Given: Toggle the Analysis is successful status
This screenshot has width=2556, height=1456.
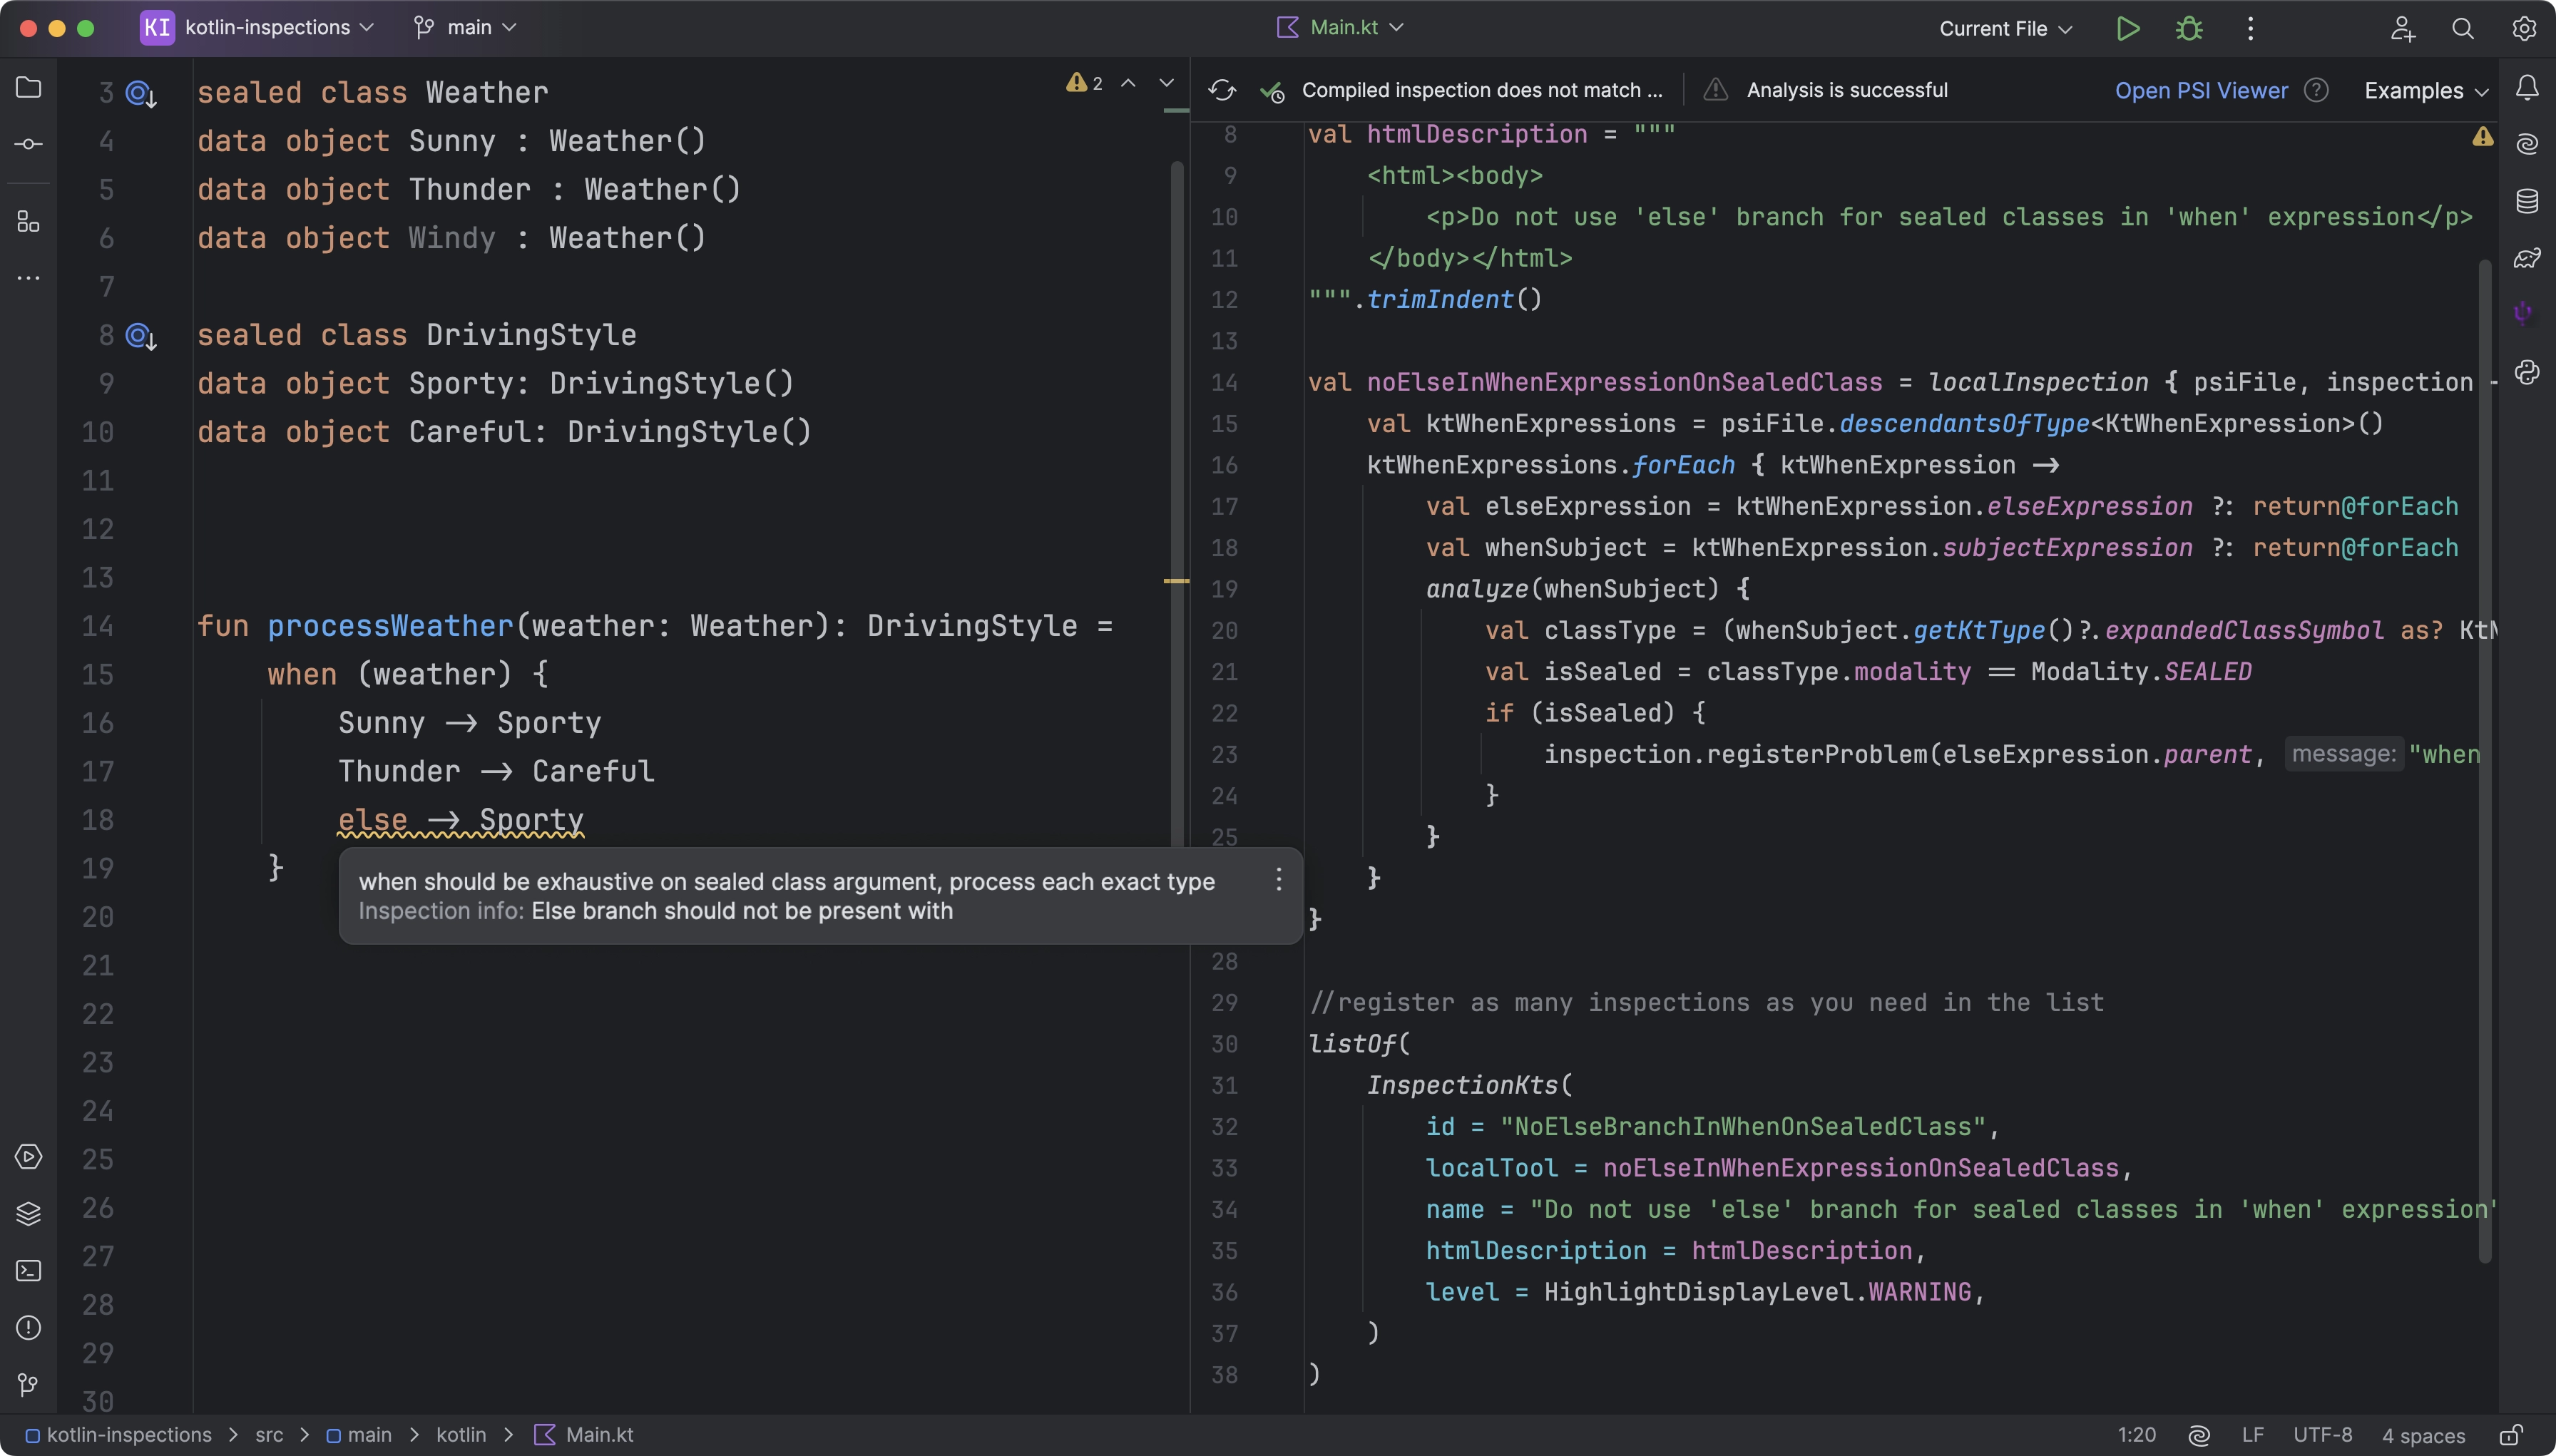Looking at the screenshot, I should pos(1845,89).
